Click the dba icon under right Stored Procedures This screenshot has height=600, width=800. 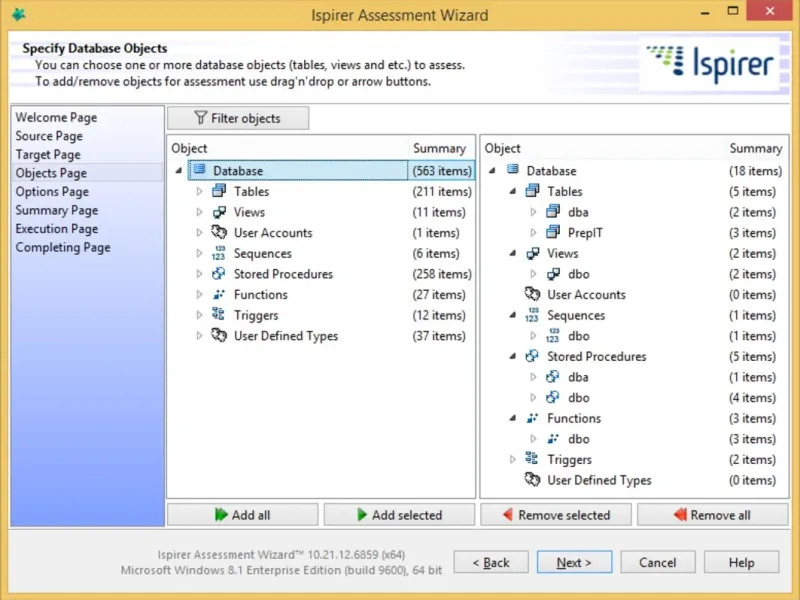click(x=553, y=377)
